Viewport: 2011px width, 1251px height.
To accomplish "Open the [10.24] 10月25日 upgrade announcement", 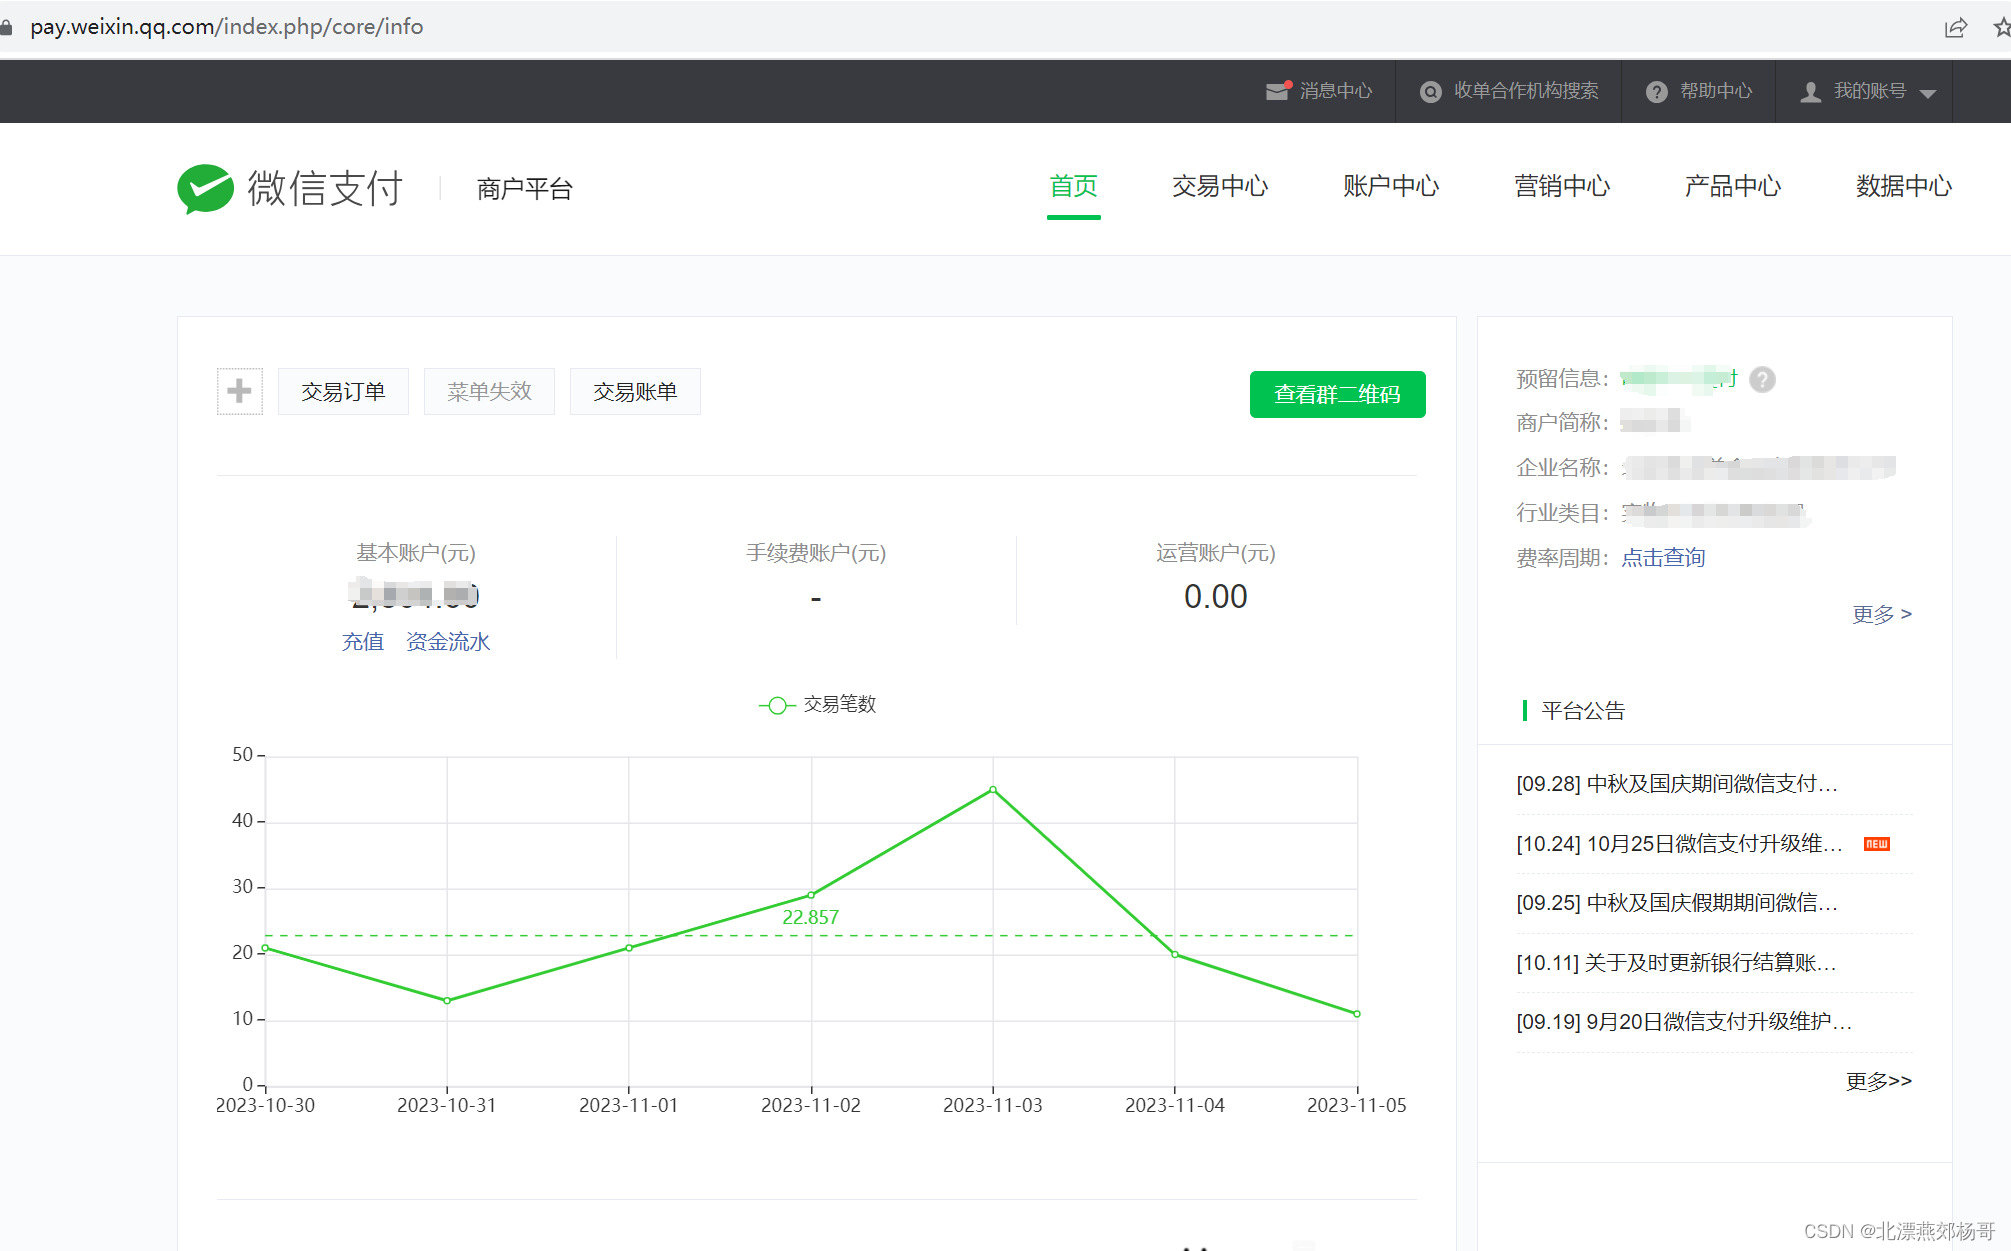I will [1679, 844].
